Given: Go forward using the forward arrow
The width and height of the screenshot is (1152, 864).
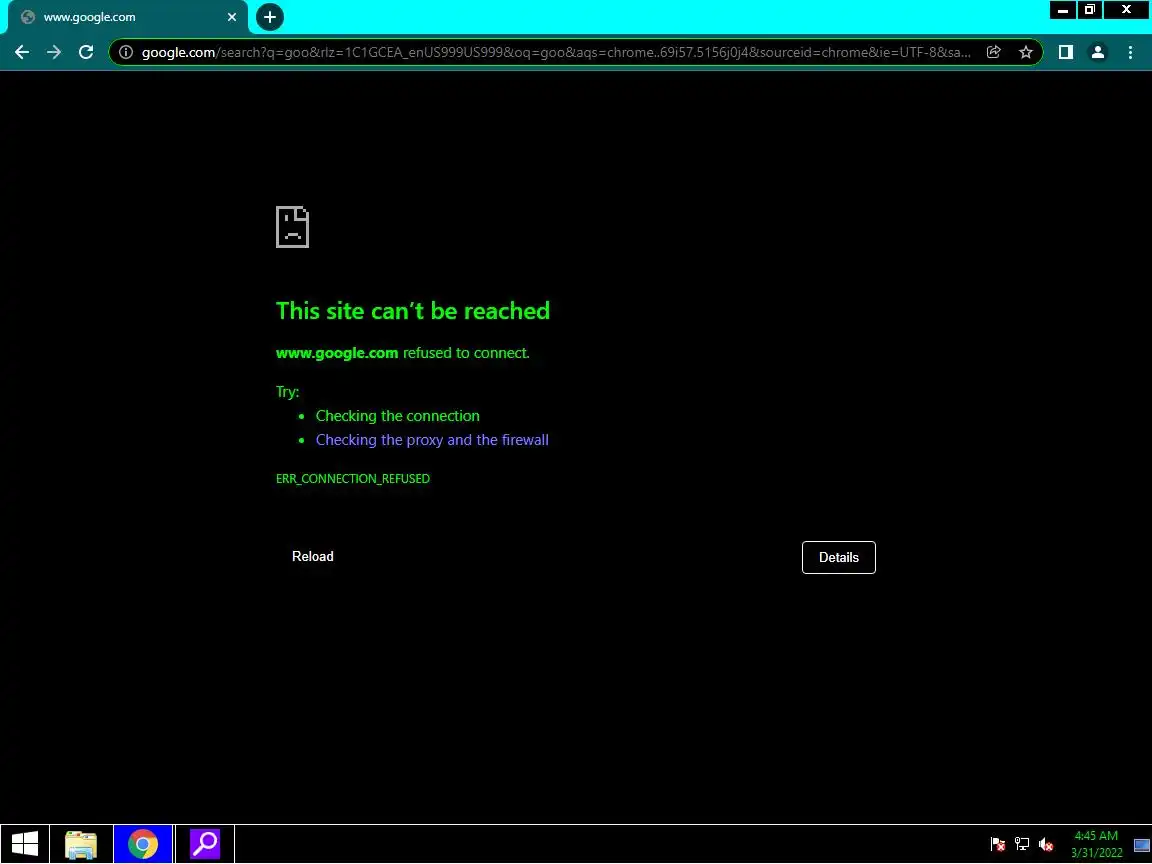Looking at the screenshot, I should (x=54, y=52).
